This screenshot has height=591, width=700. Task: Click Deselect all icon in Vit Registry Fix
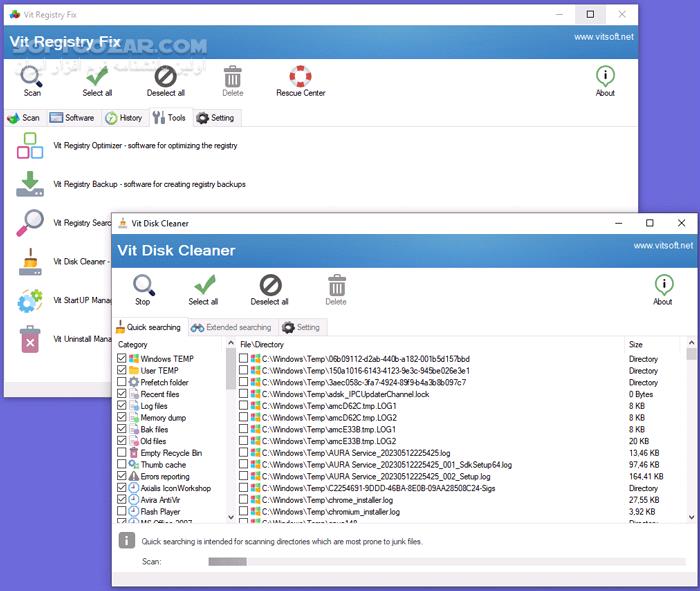[x=166, y=76]
